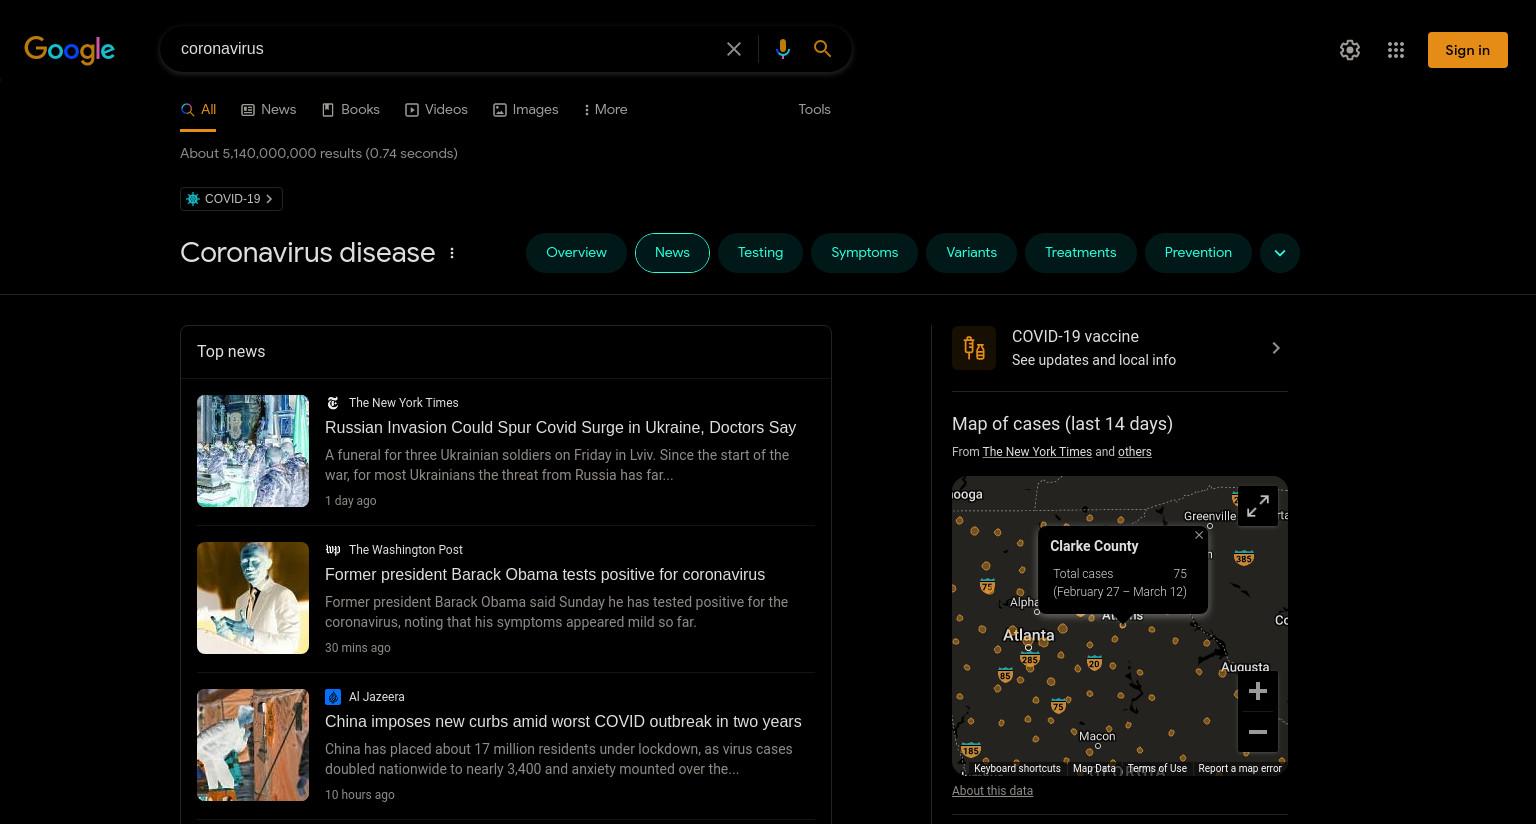Clear the search box with X icon

pos(734,49)
